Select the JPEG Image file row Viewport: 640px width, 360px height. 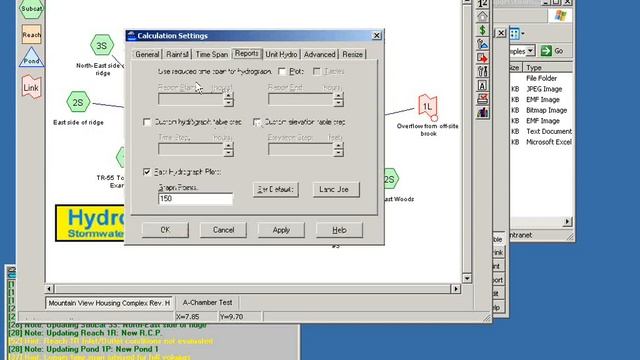(x=542, y=89)
